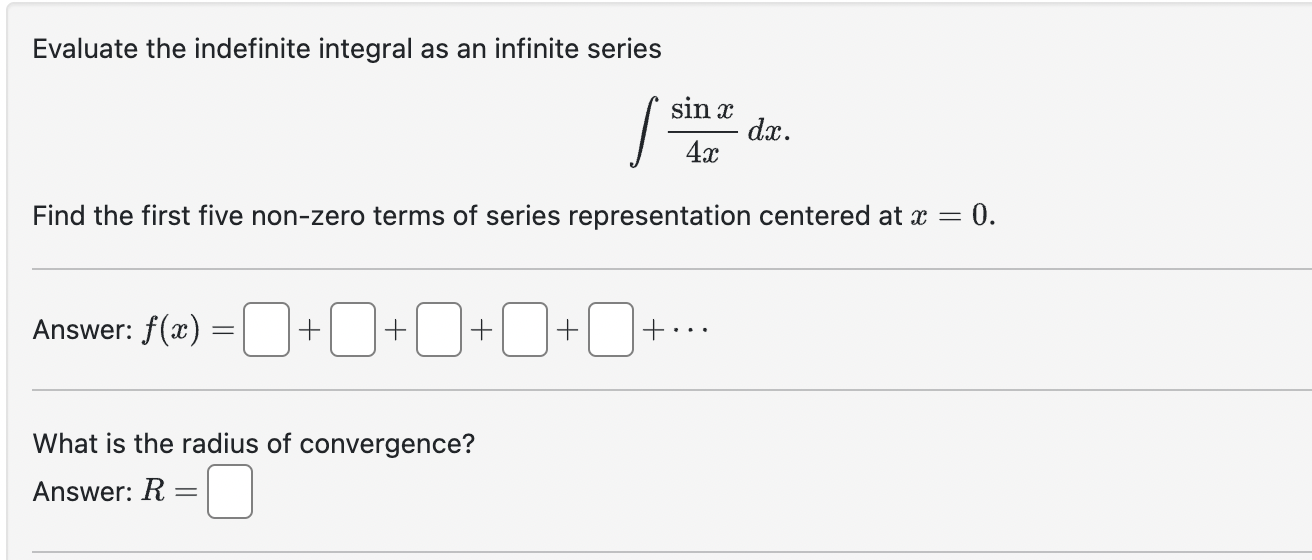Click the x = 0 expression
Screen dimensions: 1312x560
pyautogui.click(x=950, y=216)
